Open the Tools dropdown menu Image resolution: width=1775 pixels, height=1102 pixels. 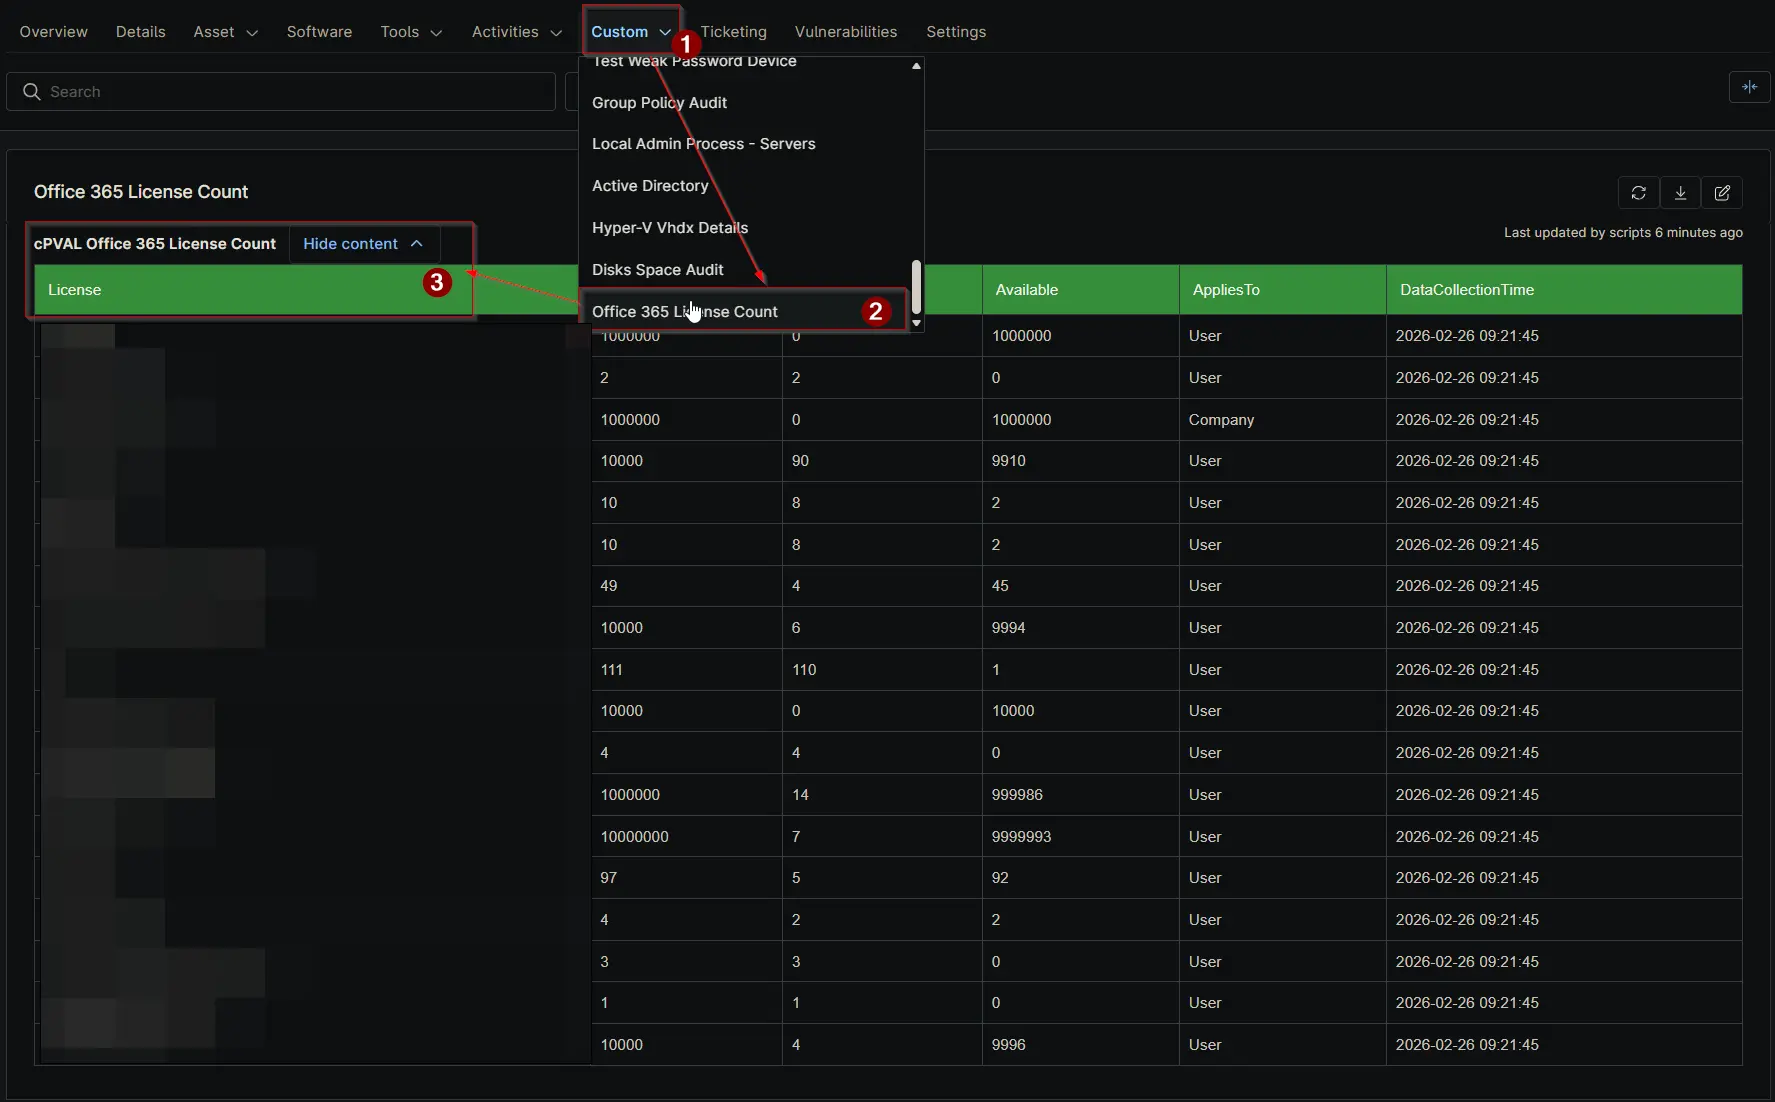[x=410, y=32]
